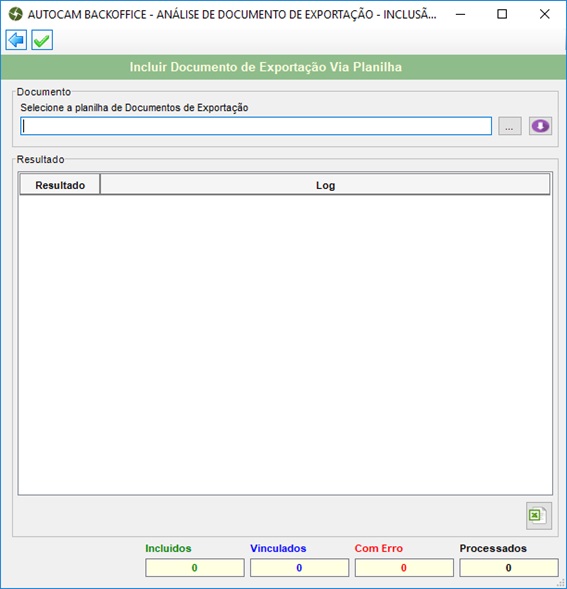Click the purple download arrow button
The width and height of the screenshot is (567, 589).
point(540,126)
